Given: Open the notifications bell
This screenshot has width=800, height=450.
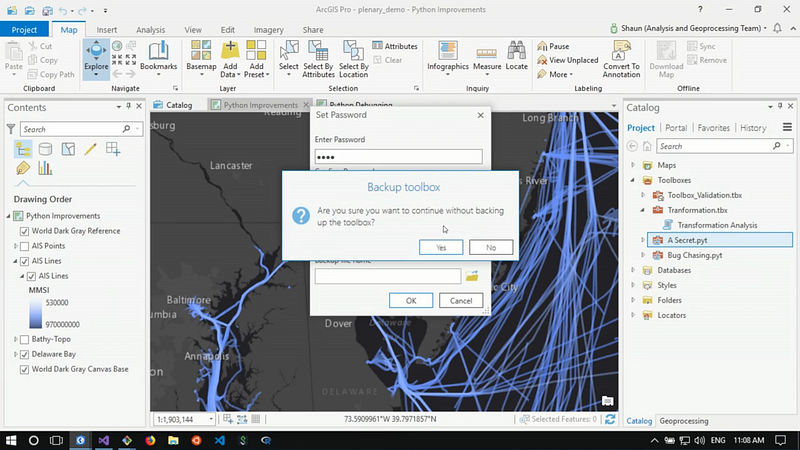Looking at the screenshot, I should coord(777,29).
